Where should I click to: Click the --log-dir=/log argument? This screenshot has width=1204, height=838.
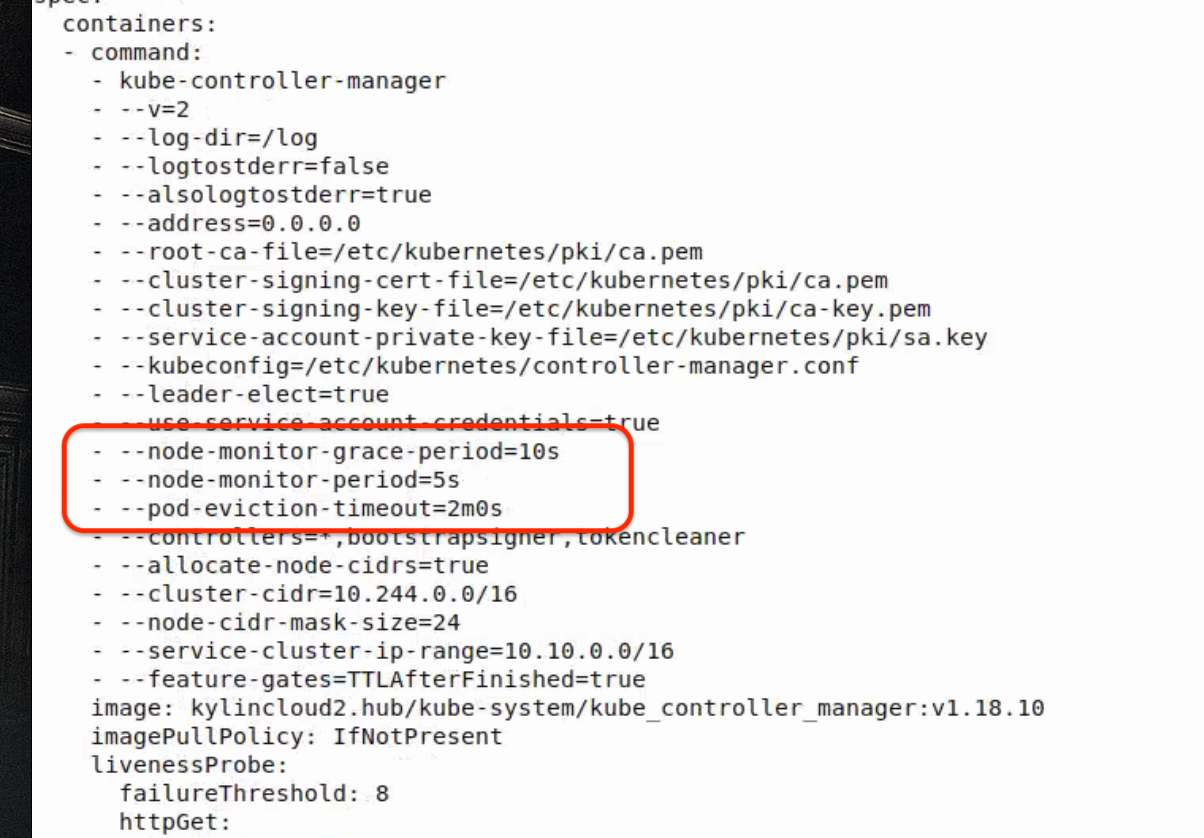tap(232, 138)
